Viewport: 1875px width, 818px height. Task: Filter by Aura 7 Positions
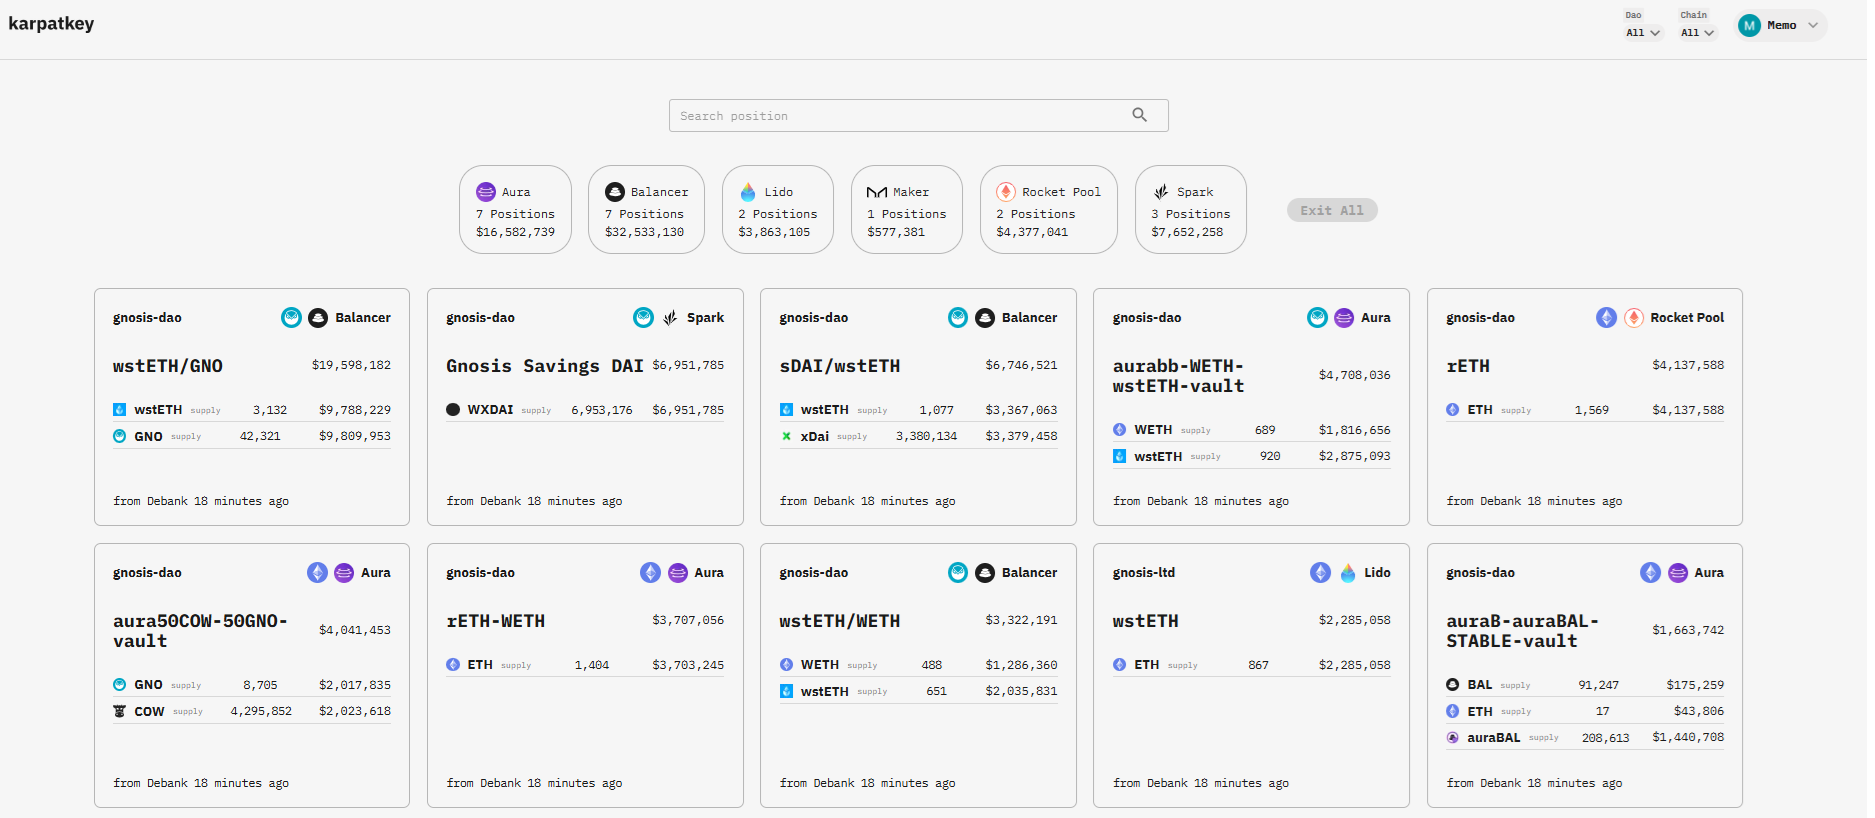515,210
